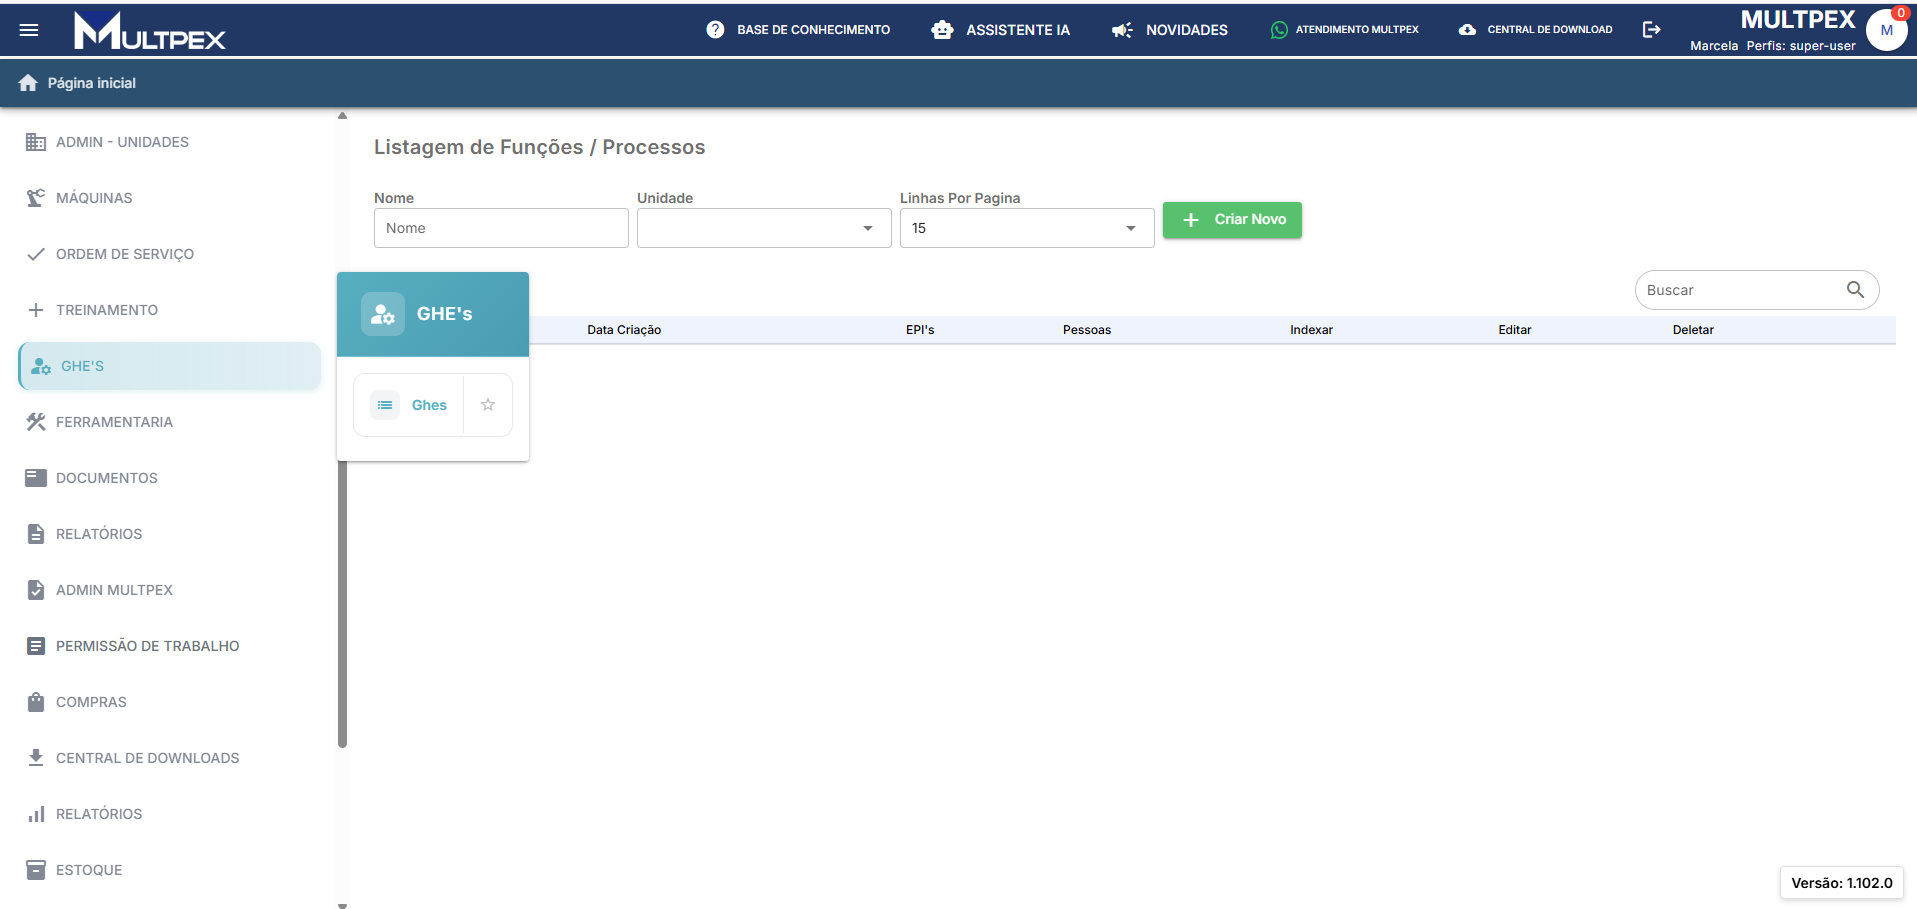1917x909 pixels.
Task: Click the search magnifier icon
Action: tap(1855, 290)
